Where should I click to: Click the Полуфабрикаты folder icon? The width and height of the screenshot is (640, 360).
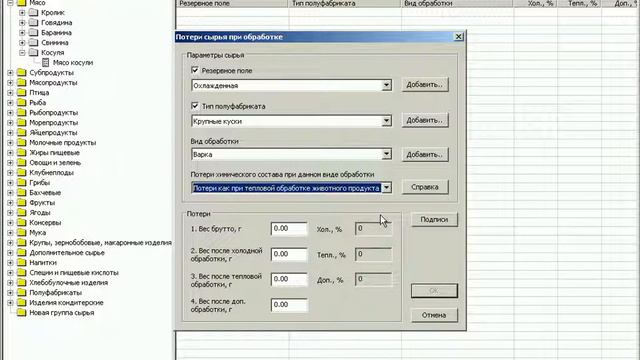point(22,293)
